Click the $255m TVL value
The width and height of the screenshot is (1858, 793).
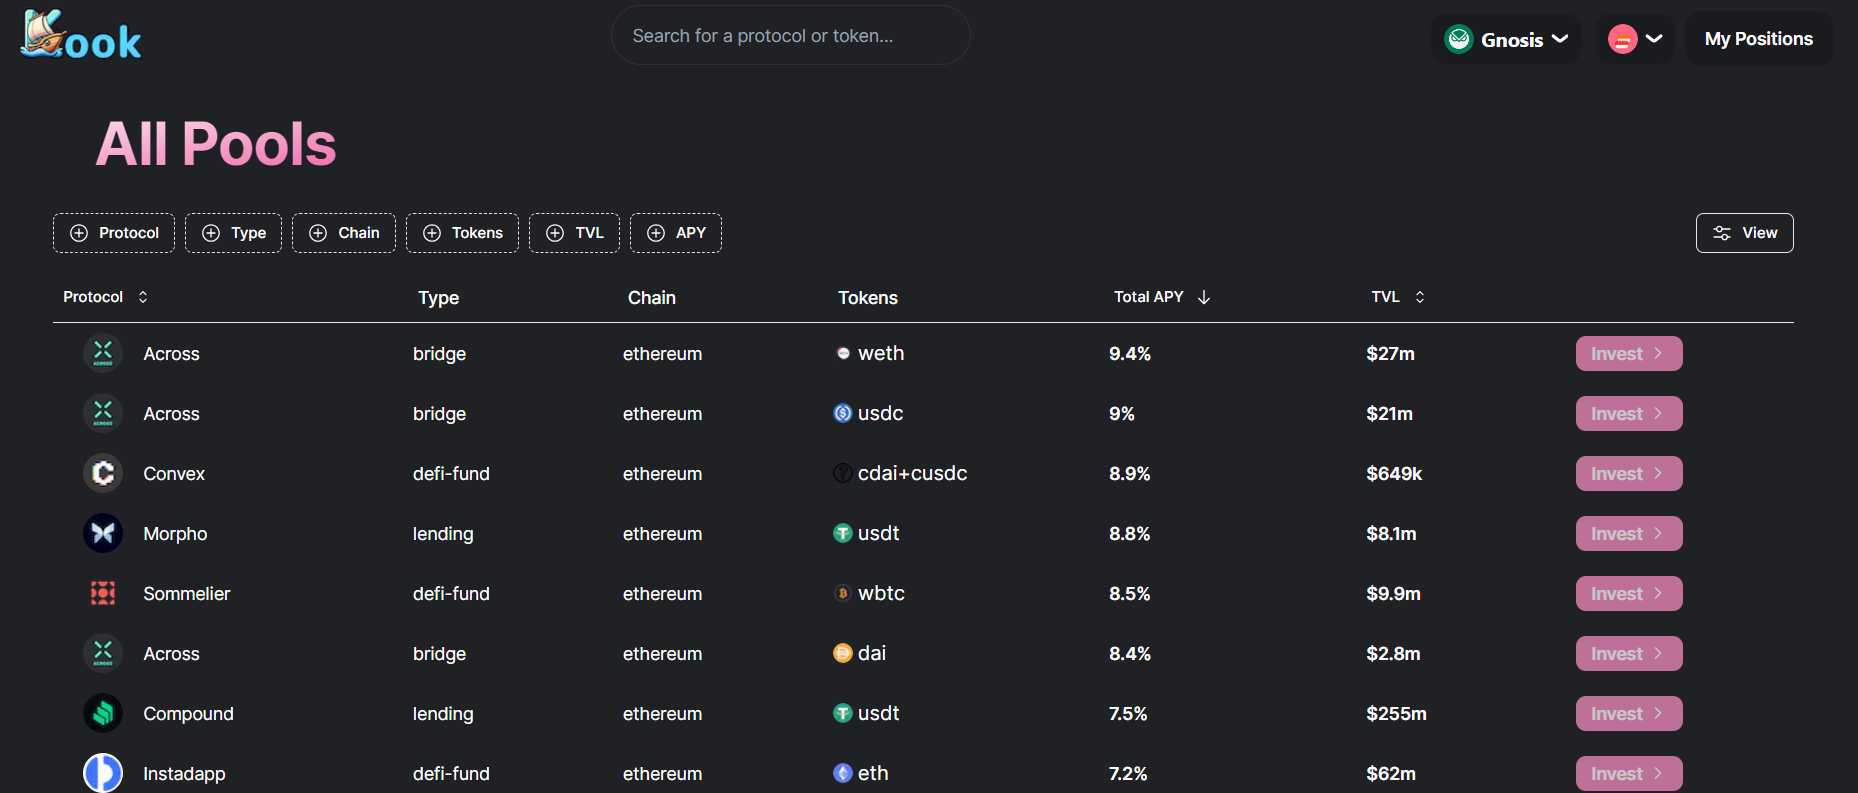1396,714
